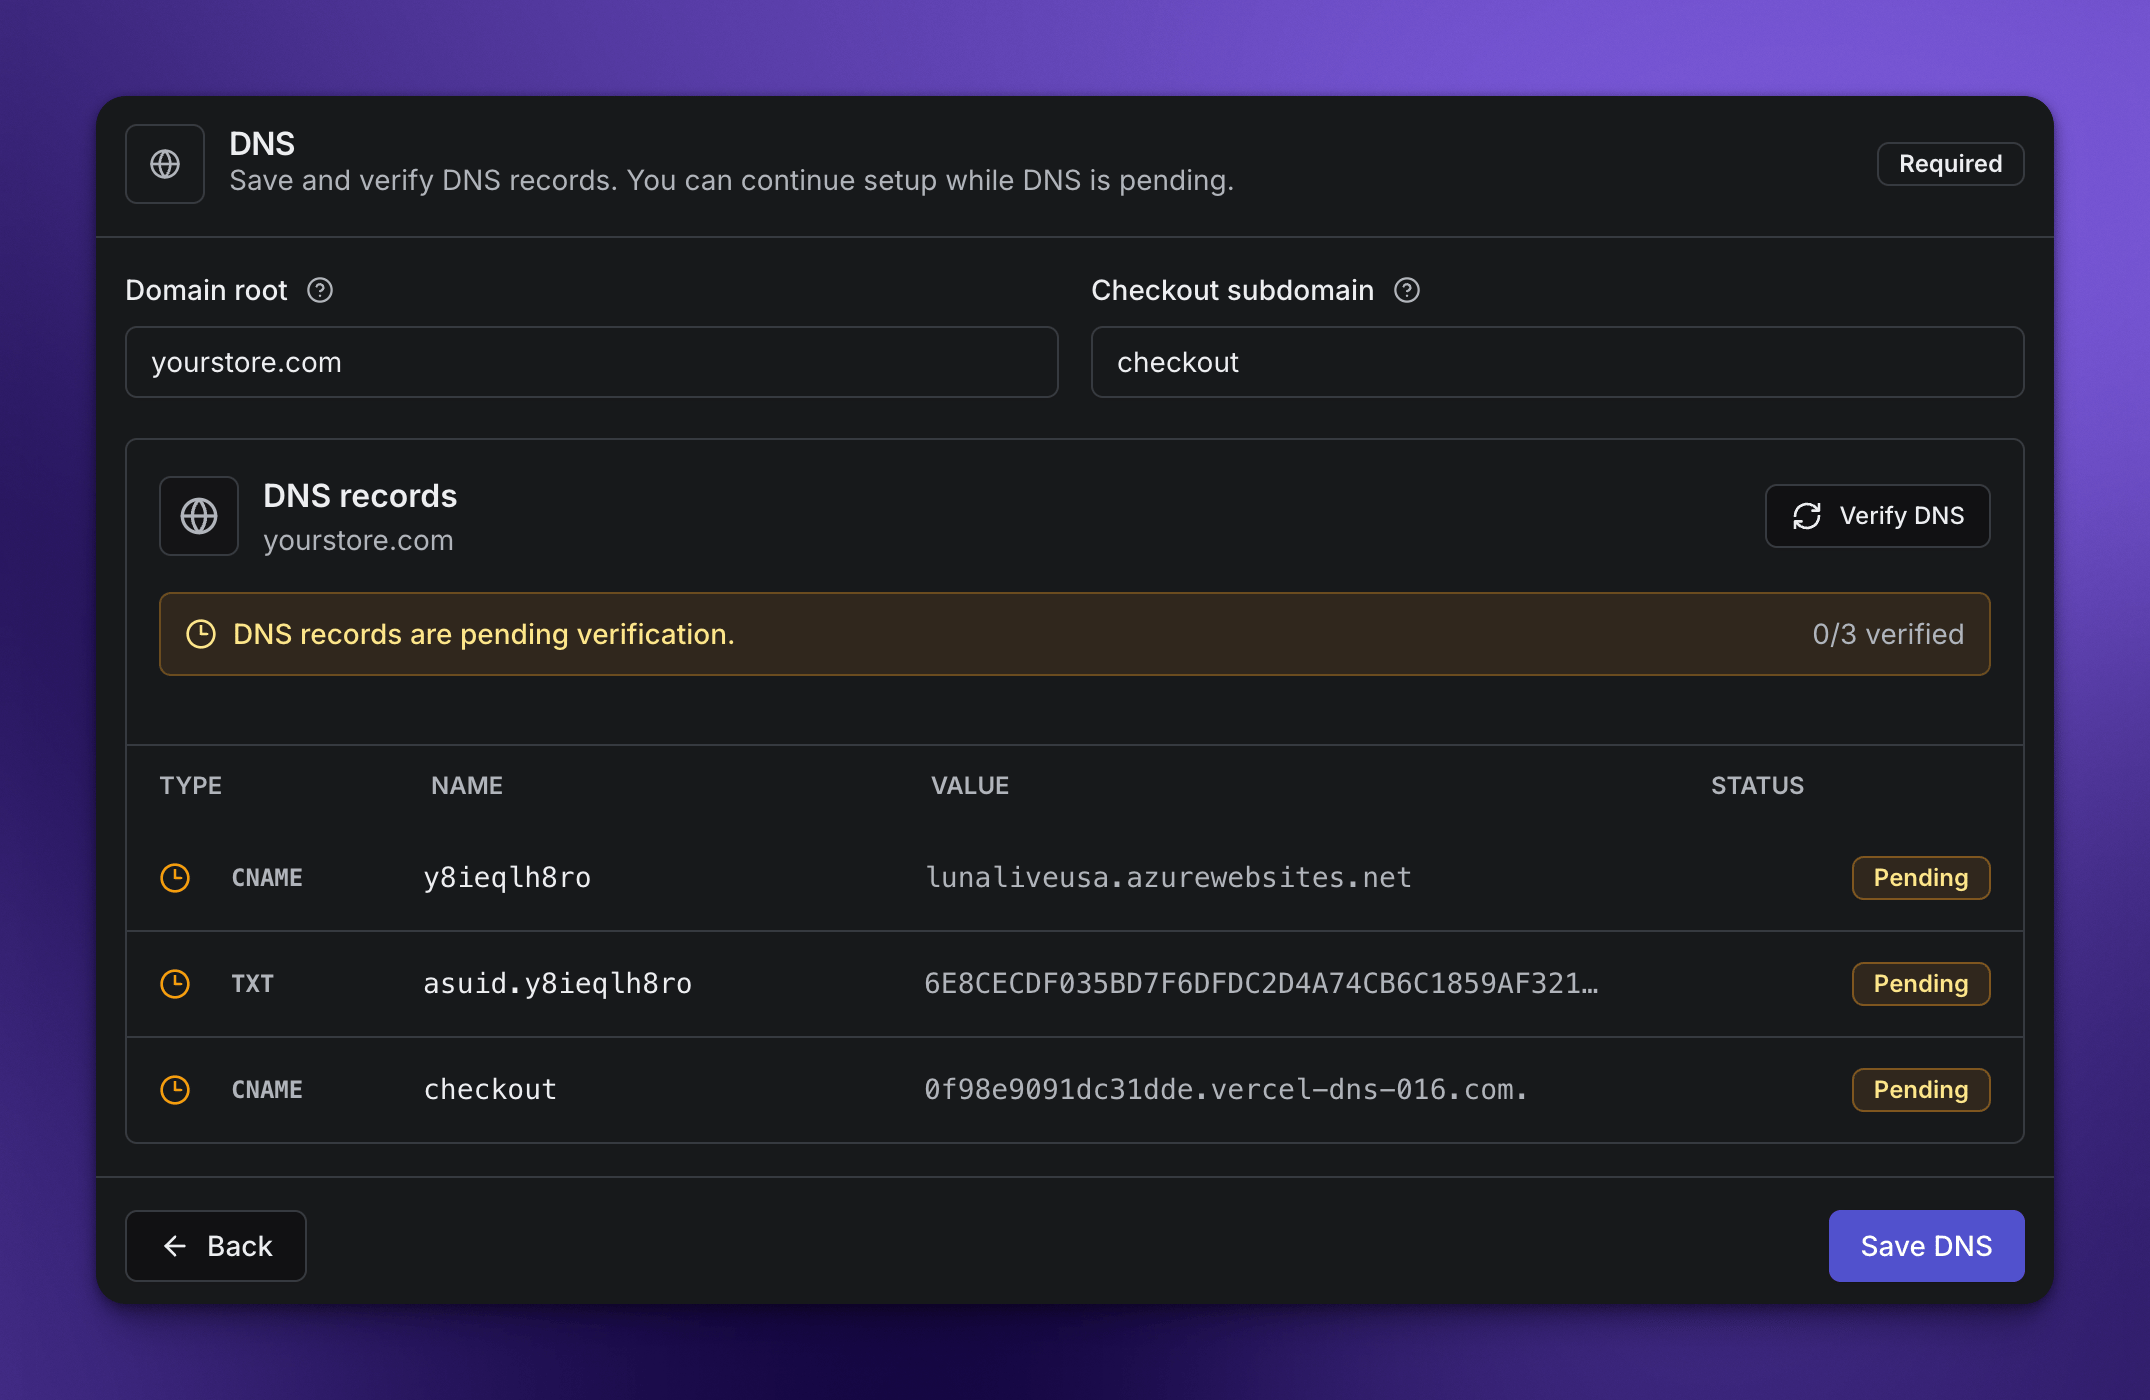This screenshot has height=1400, width=2150.
Task: Click the globe icon beside DNS records
Action: pos(199,516)
